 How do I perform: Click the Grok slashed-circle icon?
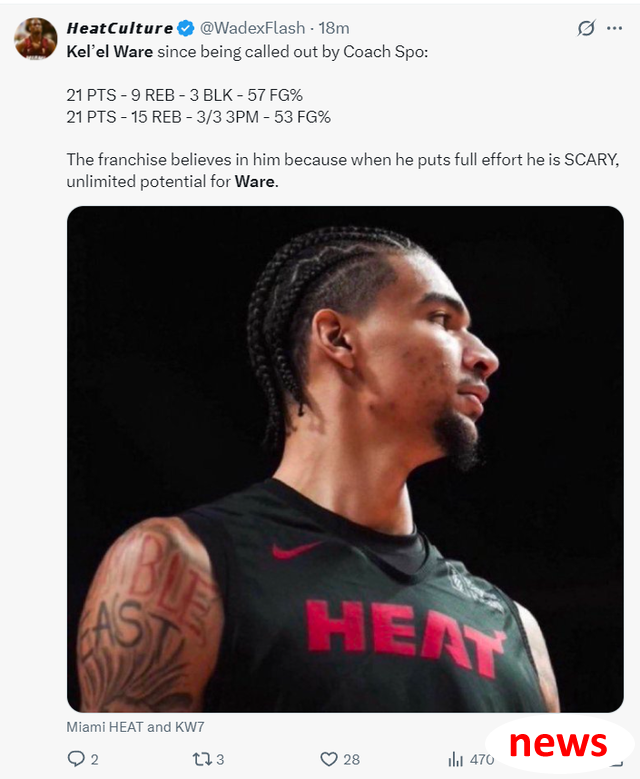point(586,28)
